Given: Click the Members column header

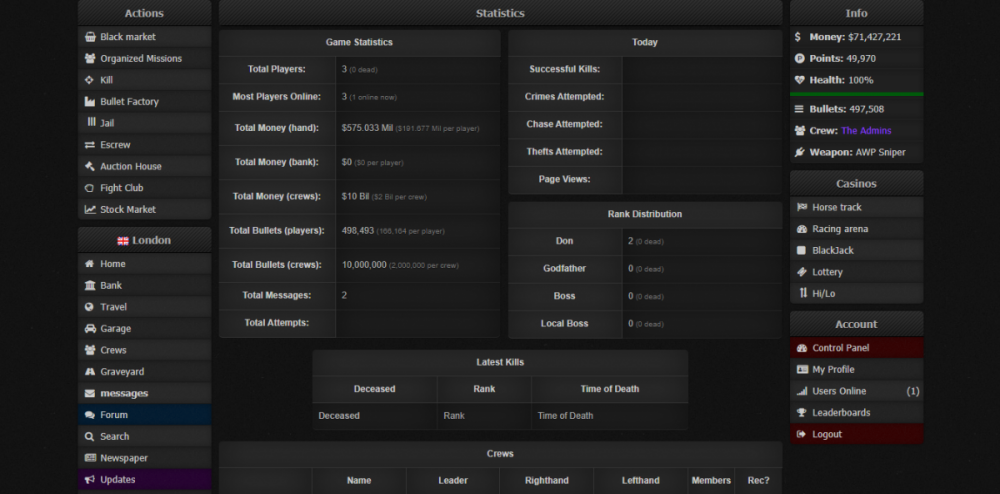Looking at the screenshot, I should (711, 481).
